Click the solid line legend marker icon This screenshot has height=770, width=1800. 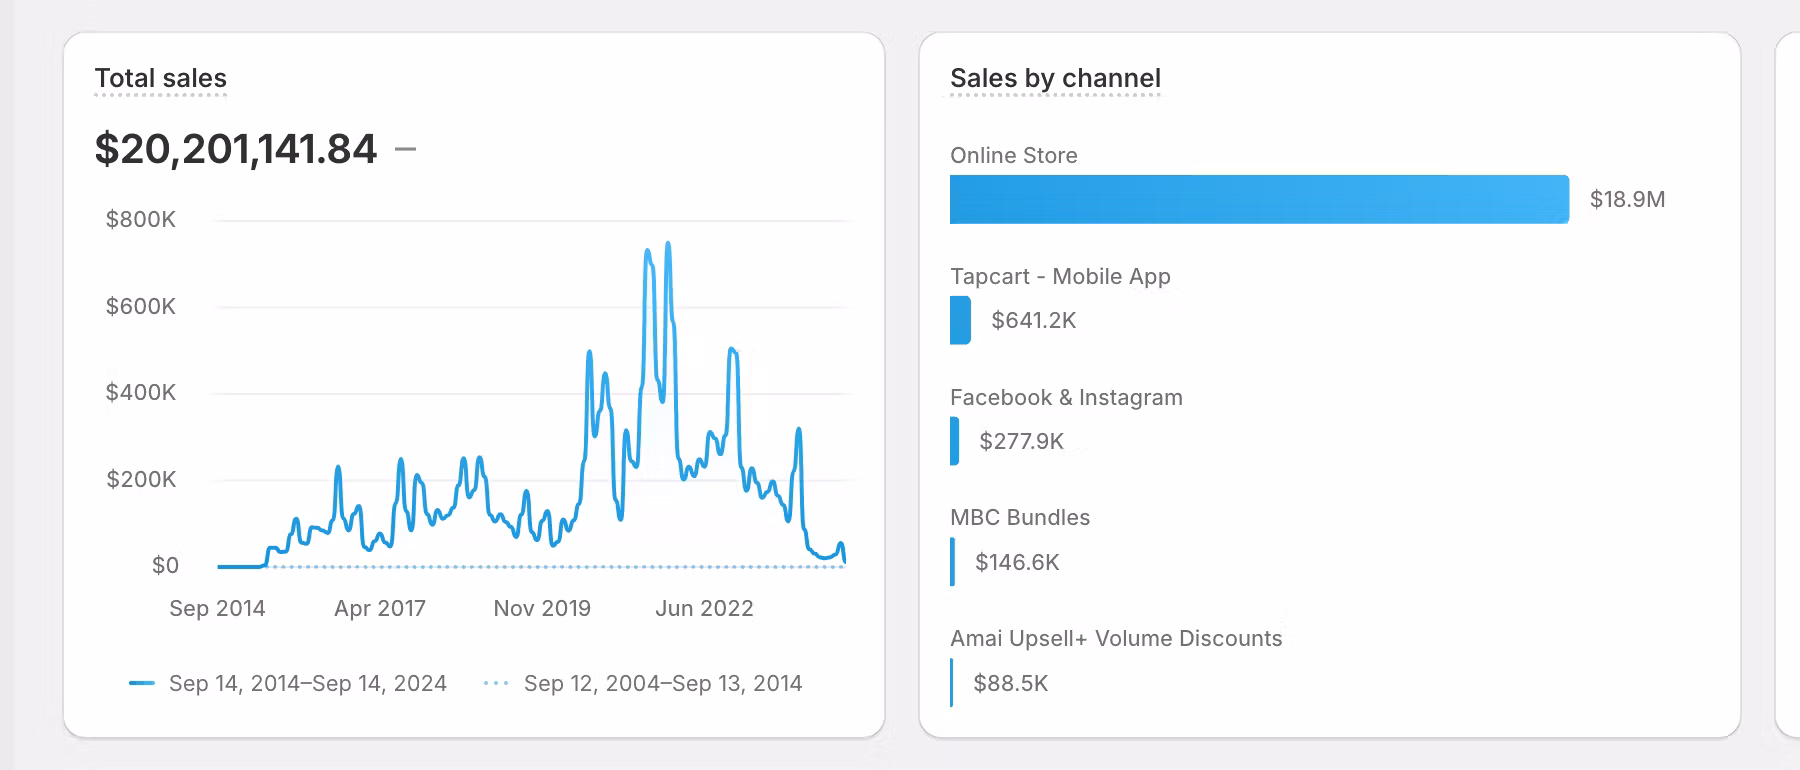(142, 684)
